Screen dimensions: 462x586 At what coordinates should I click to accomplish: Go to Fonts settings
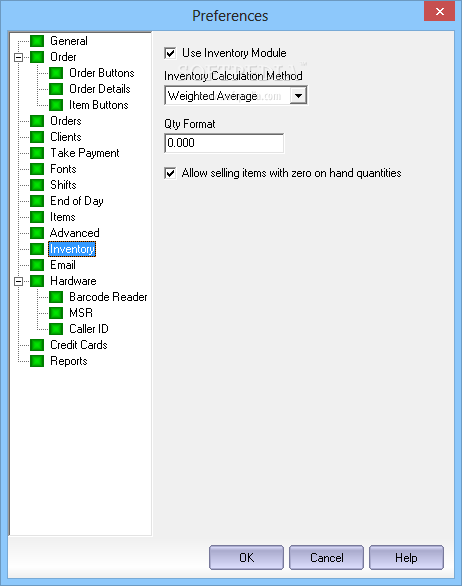63,169
